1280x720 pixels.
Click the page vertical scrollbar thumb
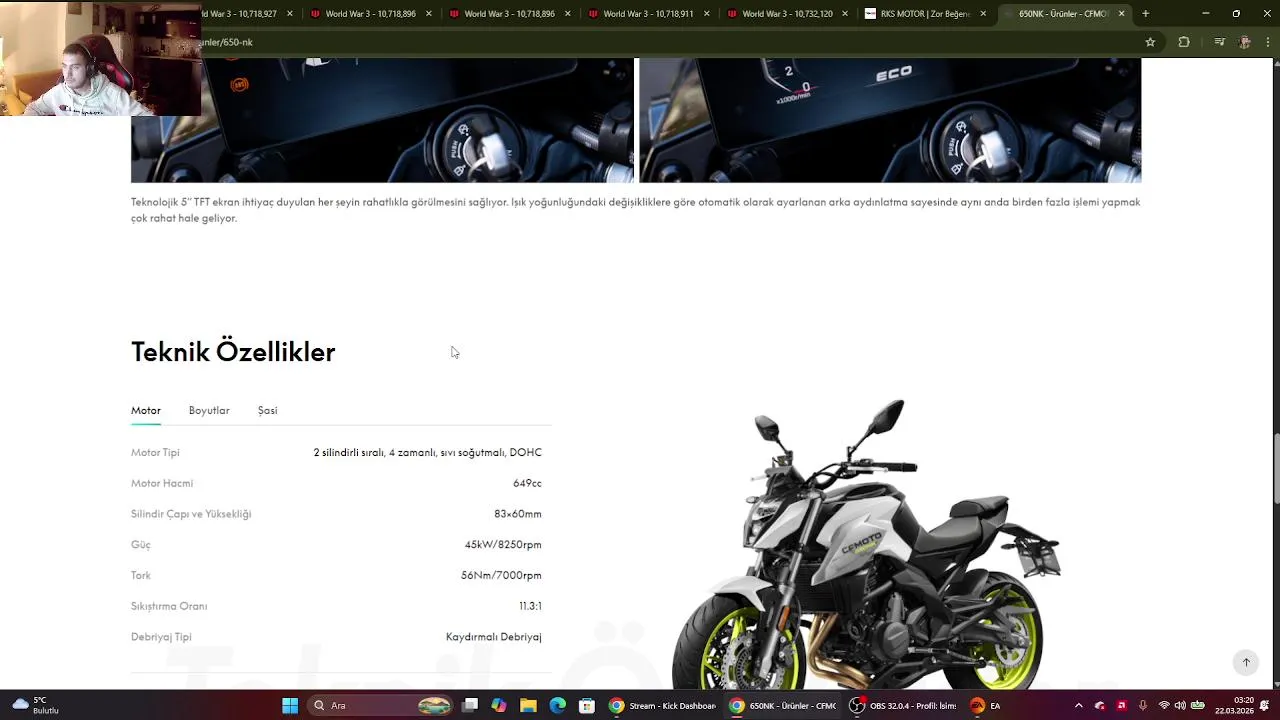pos(1275,467)
